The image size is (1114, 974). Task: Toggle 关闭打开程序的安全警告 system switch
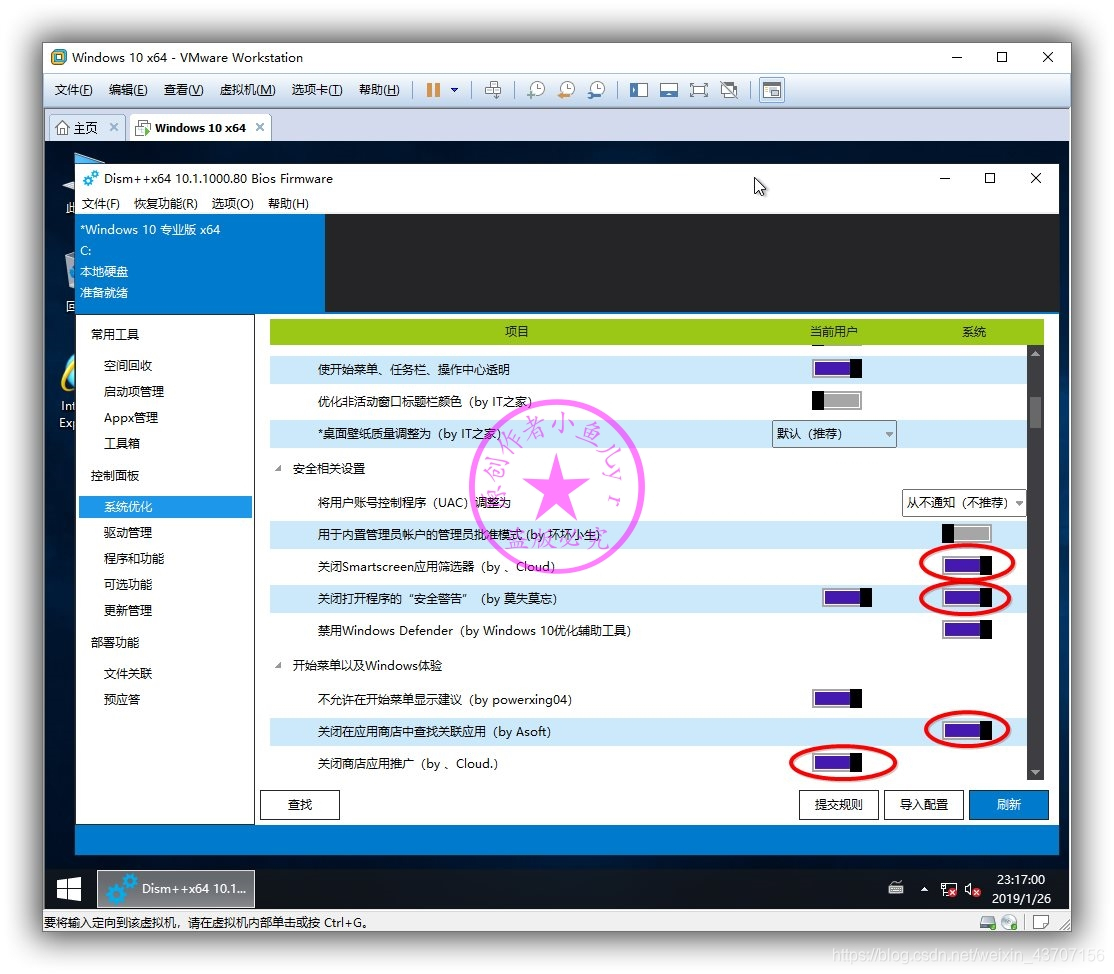[967, 597]
